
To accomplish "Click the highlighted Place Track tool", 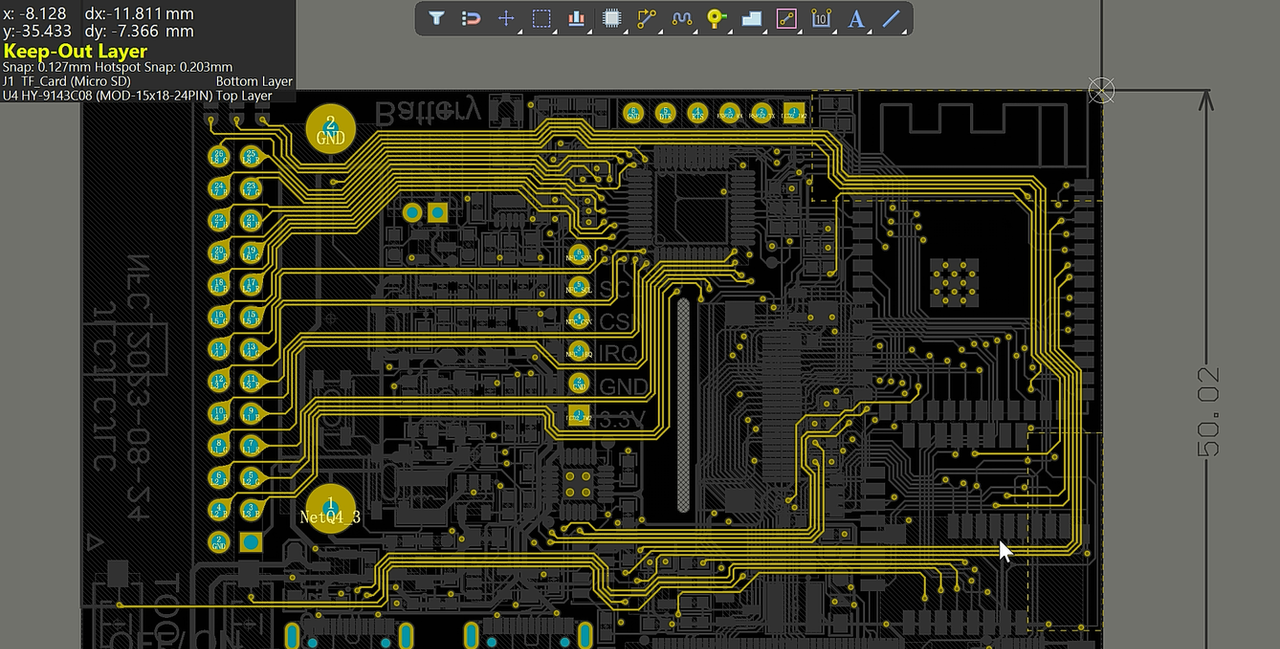I will pos(786,18).
